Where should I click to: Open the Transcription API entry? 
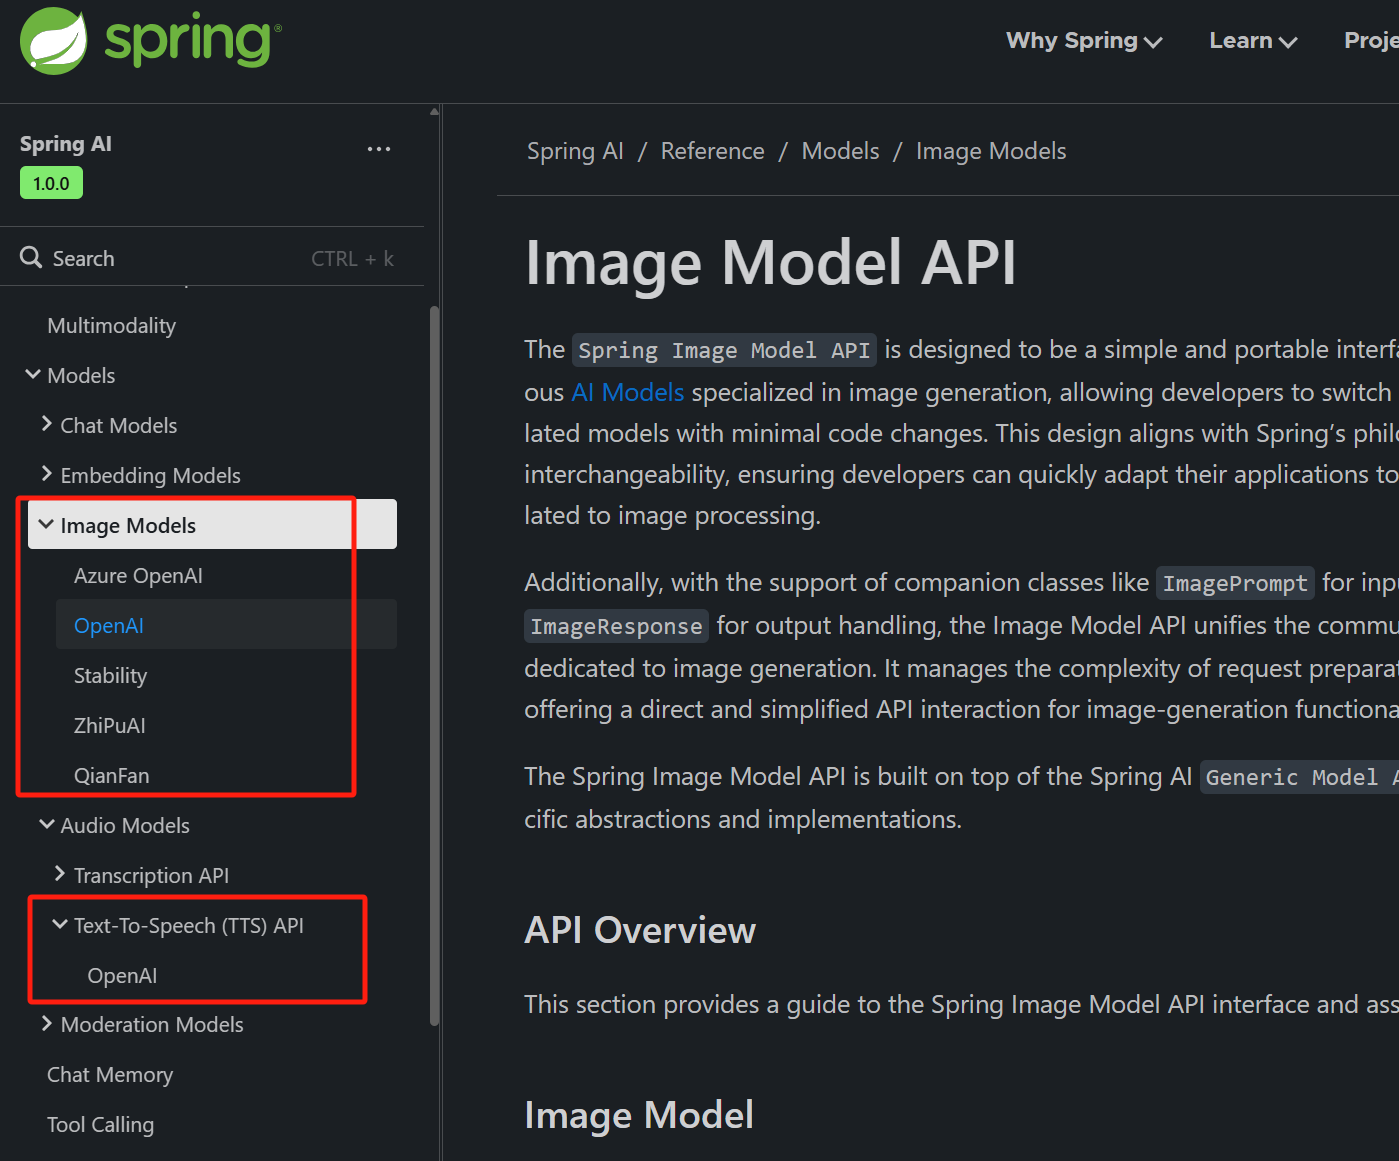151,876
